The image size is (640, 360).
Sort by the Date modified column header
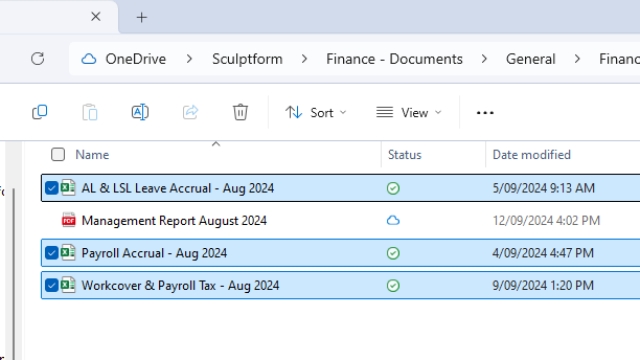point(531,155)
